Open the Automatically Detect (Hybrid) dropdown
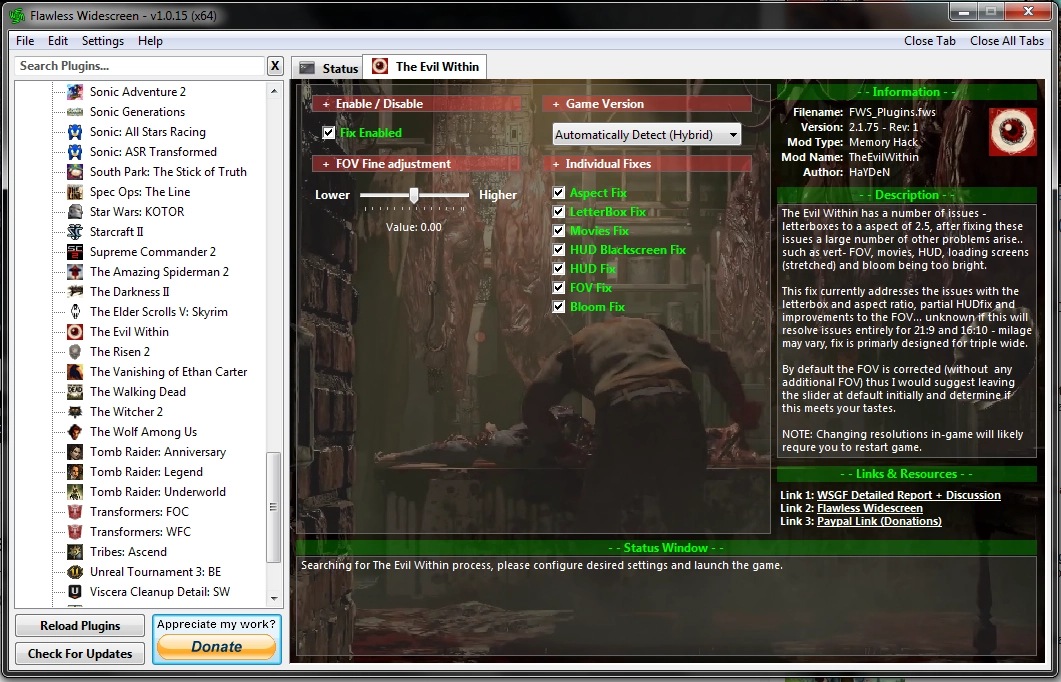Viewport: 1061px width, 682px height. point(647,135)
